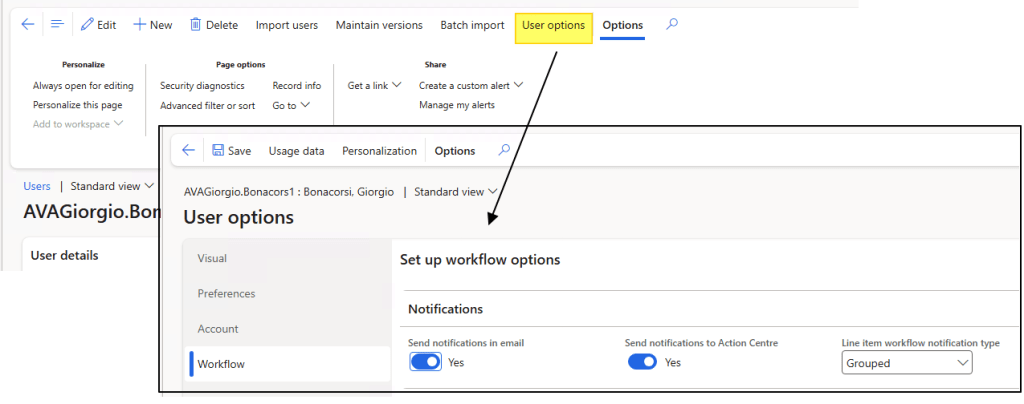
Task: Open Create a custom alert dropdown
Action: [470, 86]
